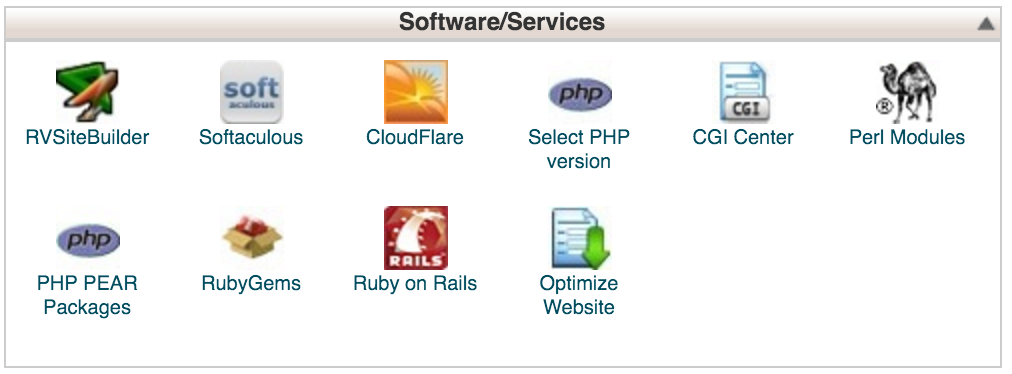The width and height of the screenshot is (1012, 374).
Task: Click the Optimize Website text link
Action: pos(579,295)
